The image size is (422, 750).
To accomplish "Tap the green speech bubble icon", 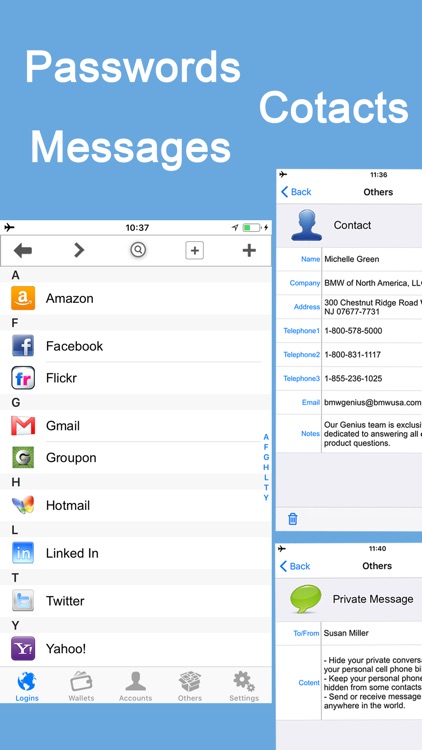I will pyautogui.click(x=306, y=599).
